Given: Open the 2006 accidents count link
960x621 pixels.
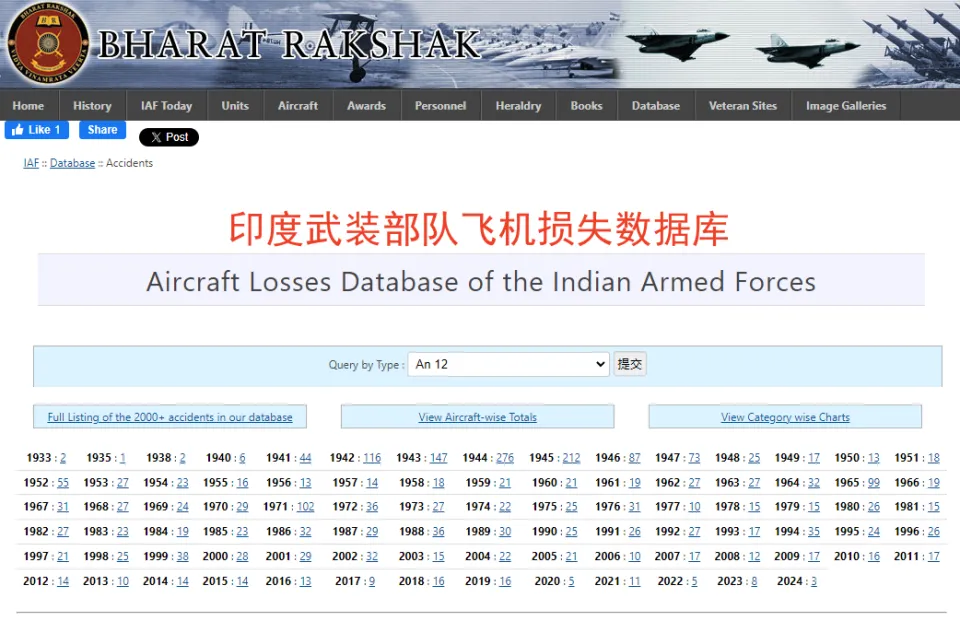Looking at the screenshot, I should pos(634,556).
